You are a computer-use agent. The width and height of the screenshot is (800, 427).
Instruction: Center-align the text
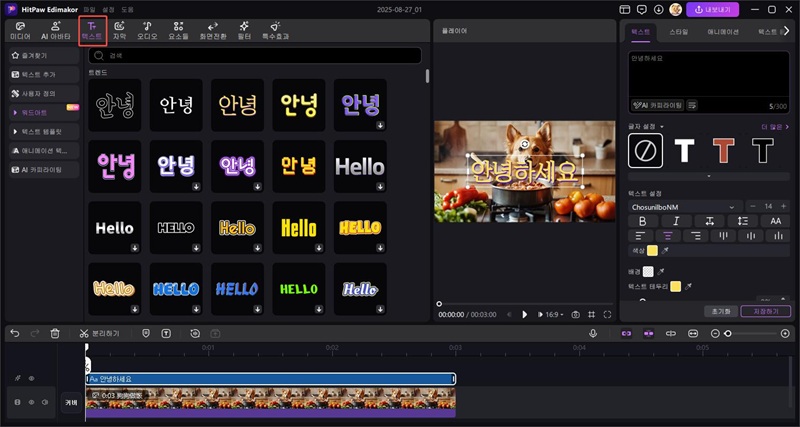[667, 236]
